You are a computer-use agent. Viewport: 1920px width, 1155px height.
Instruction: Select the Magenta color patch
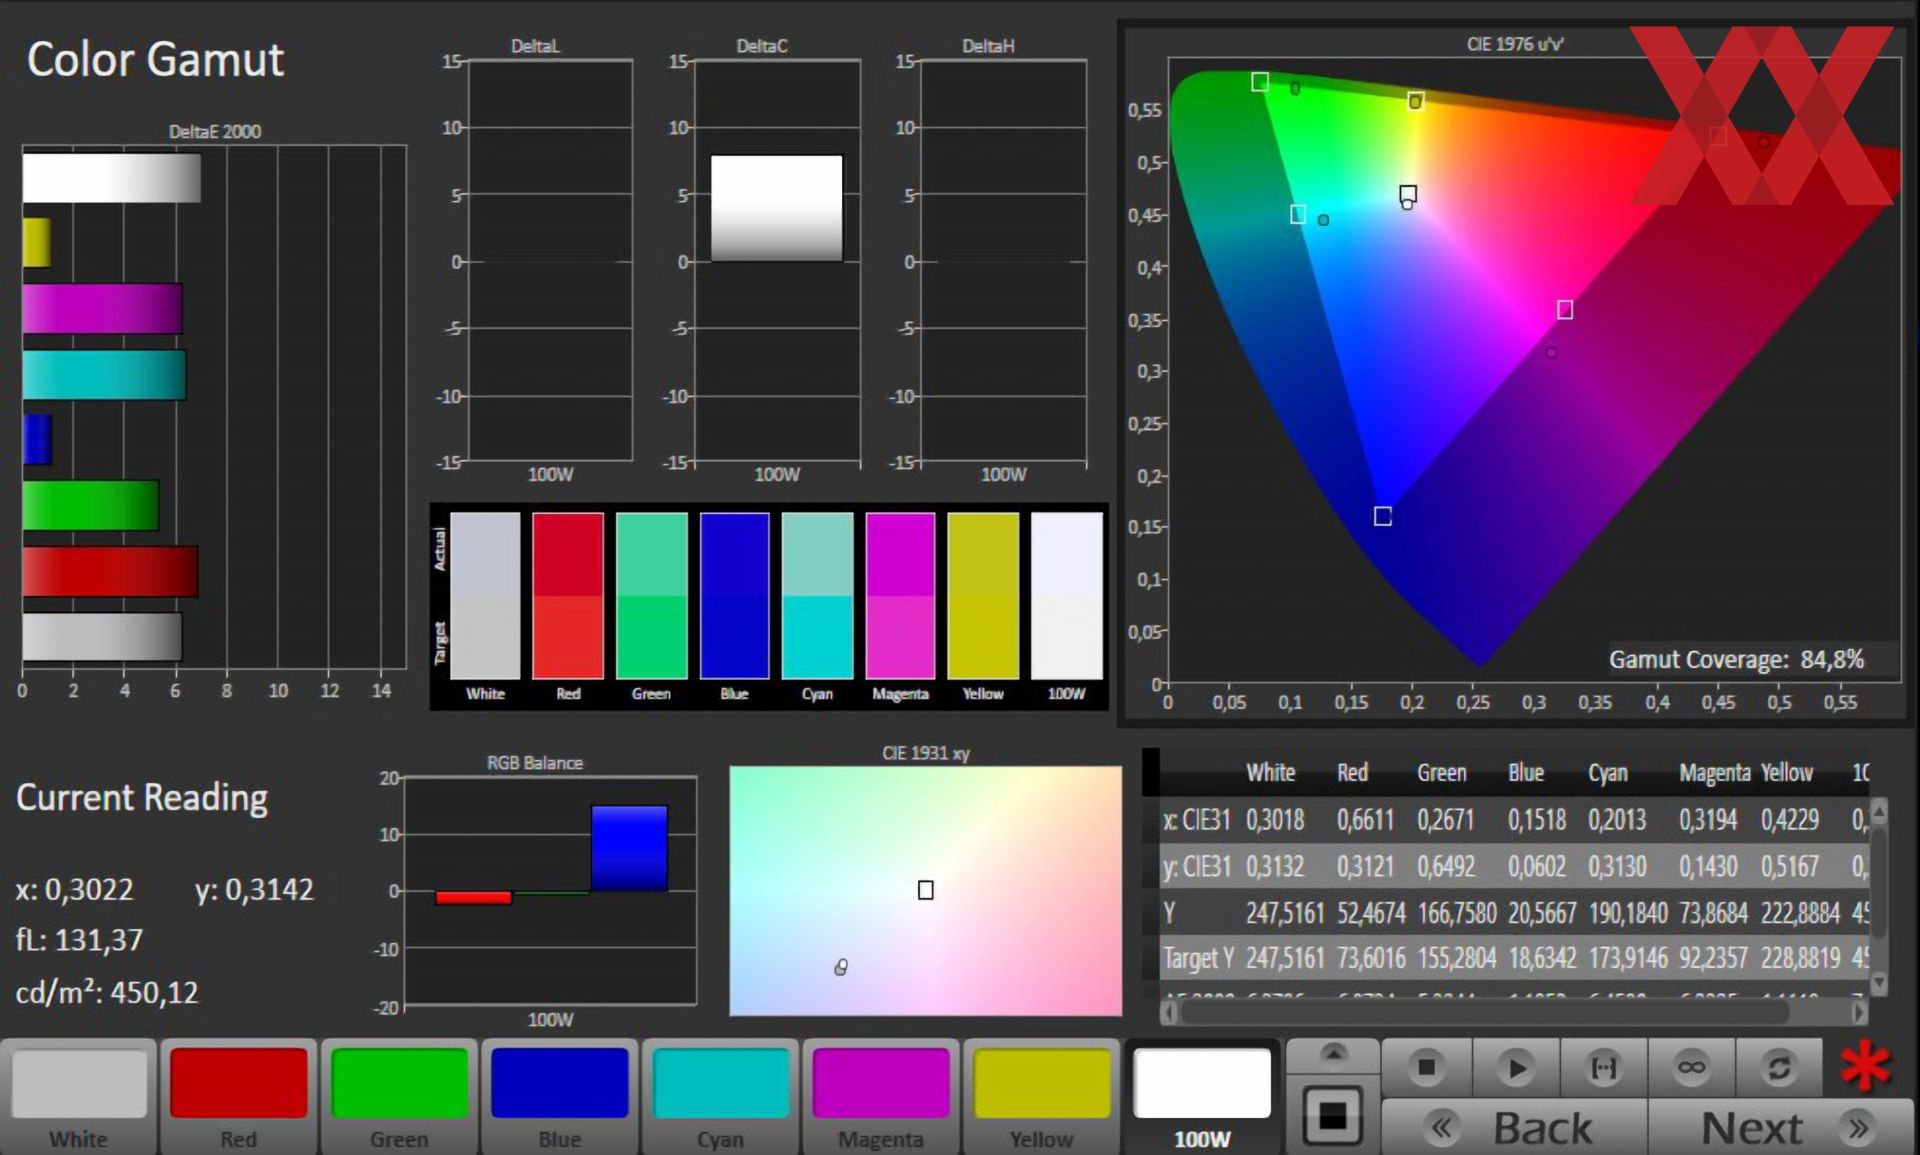881,1097
